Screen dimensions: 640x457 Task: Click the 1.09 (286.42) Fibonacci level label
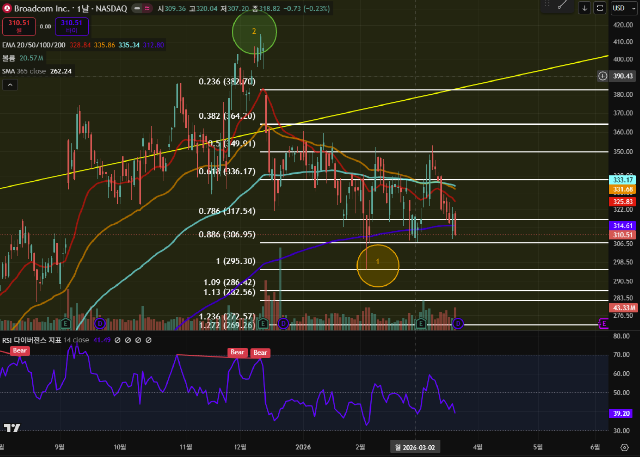click(x=229, y=282)
